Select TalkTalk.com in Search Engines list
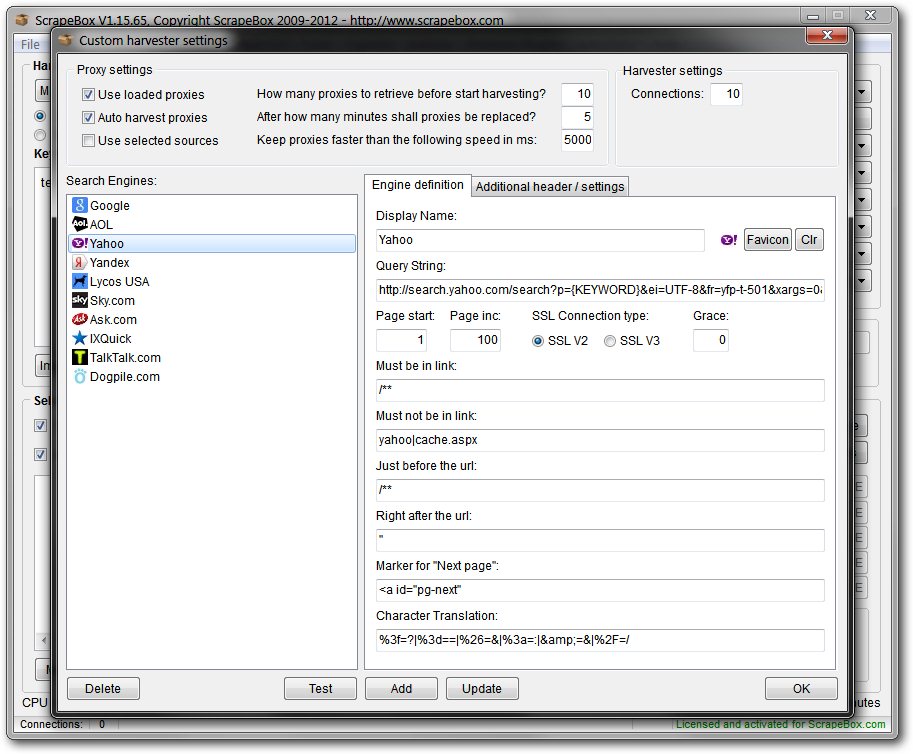 (x=125, y=357)
